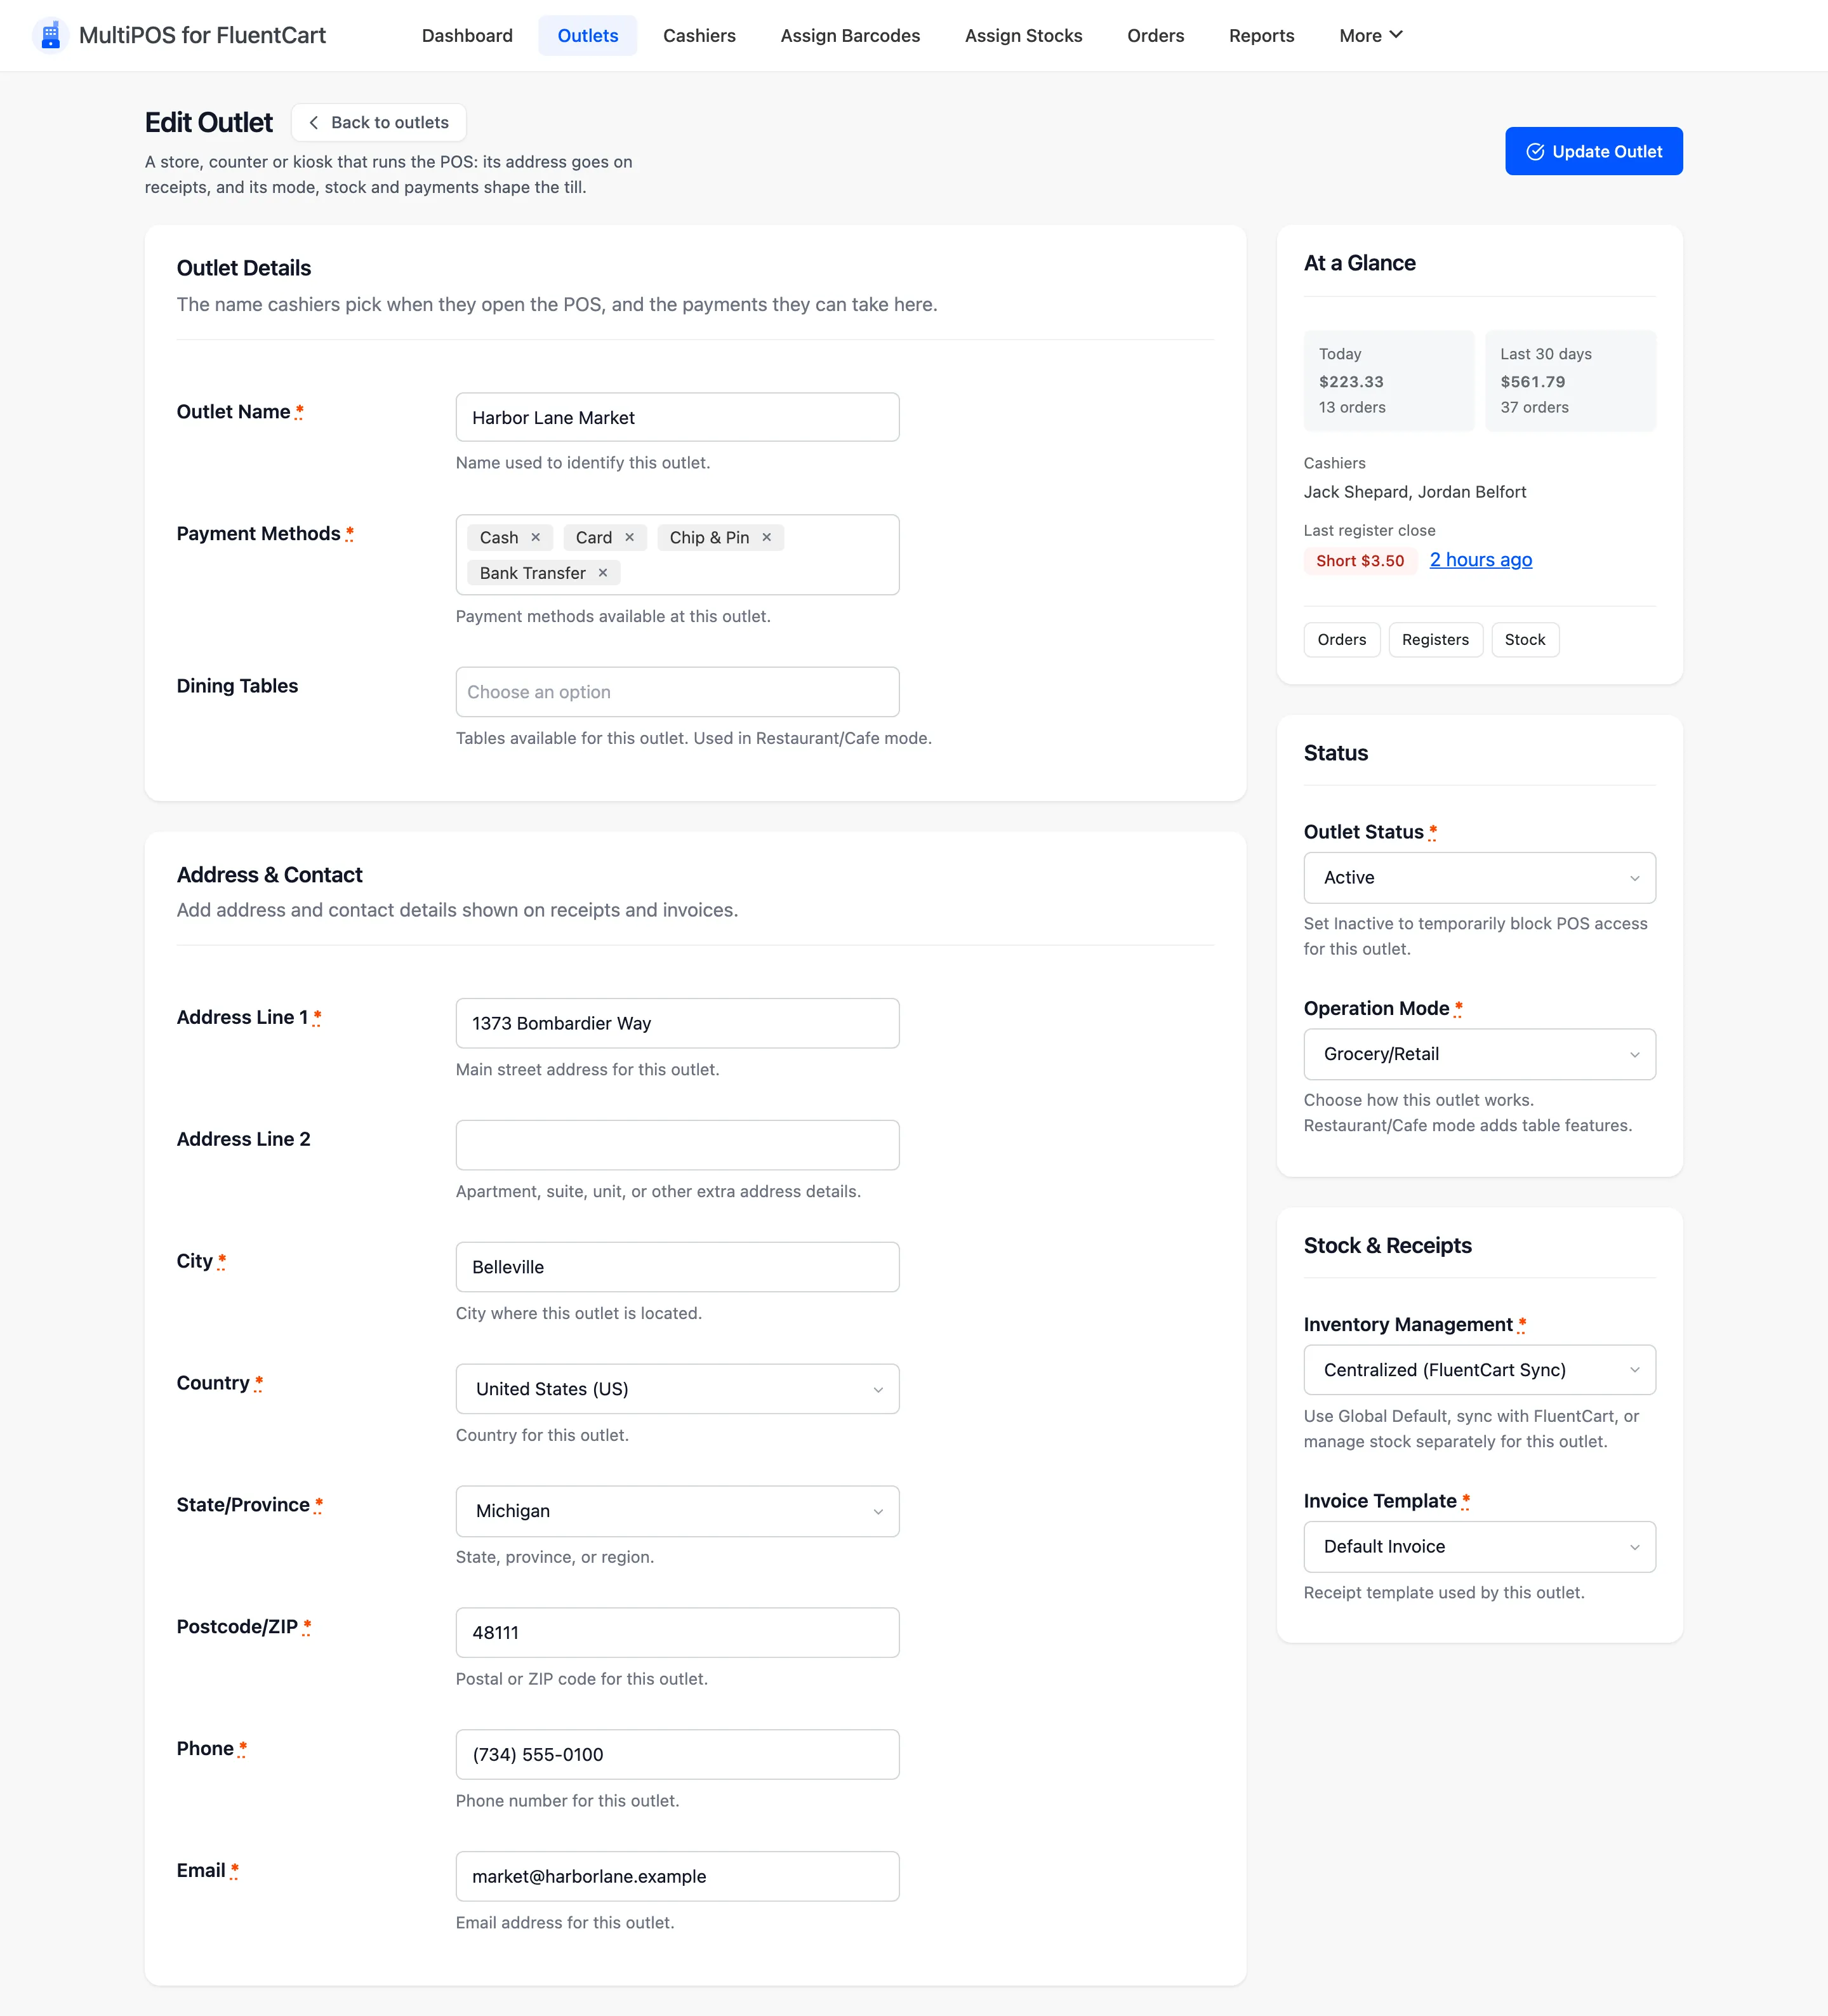
Task: Click the Registers button
Action: [x=1435, y=640]
